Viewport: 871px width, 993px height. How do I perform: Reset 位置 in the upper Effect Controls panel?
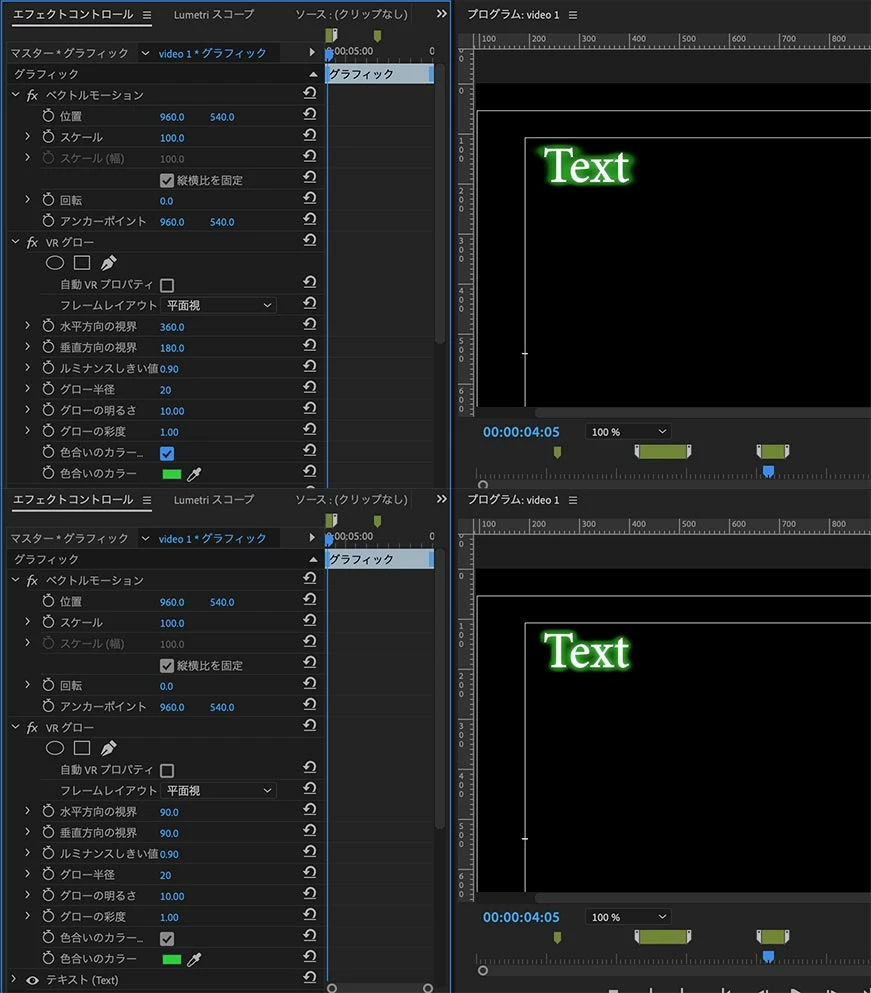click(309, 114)
